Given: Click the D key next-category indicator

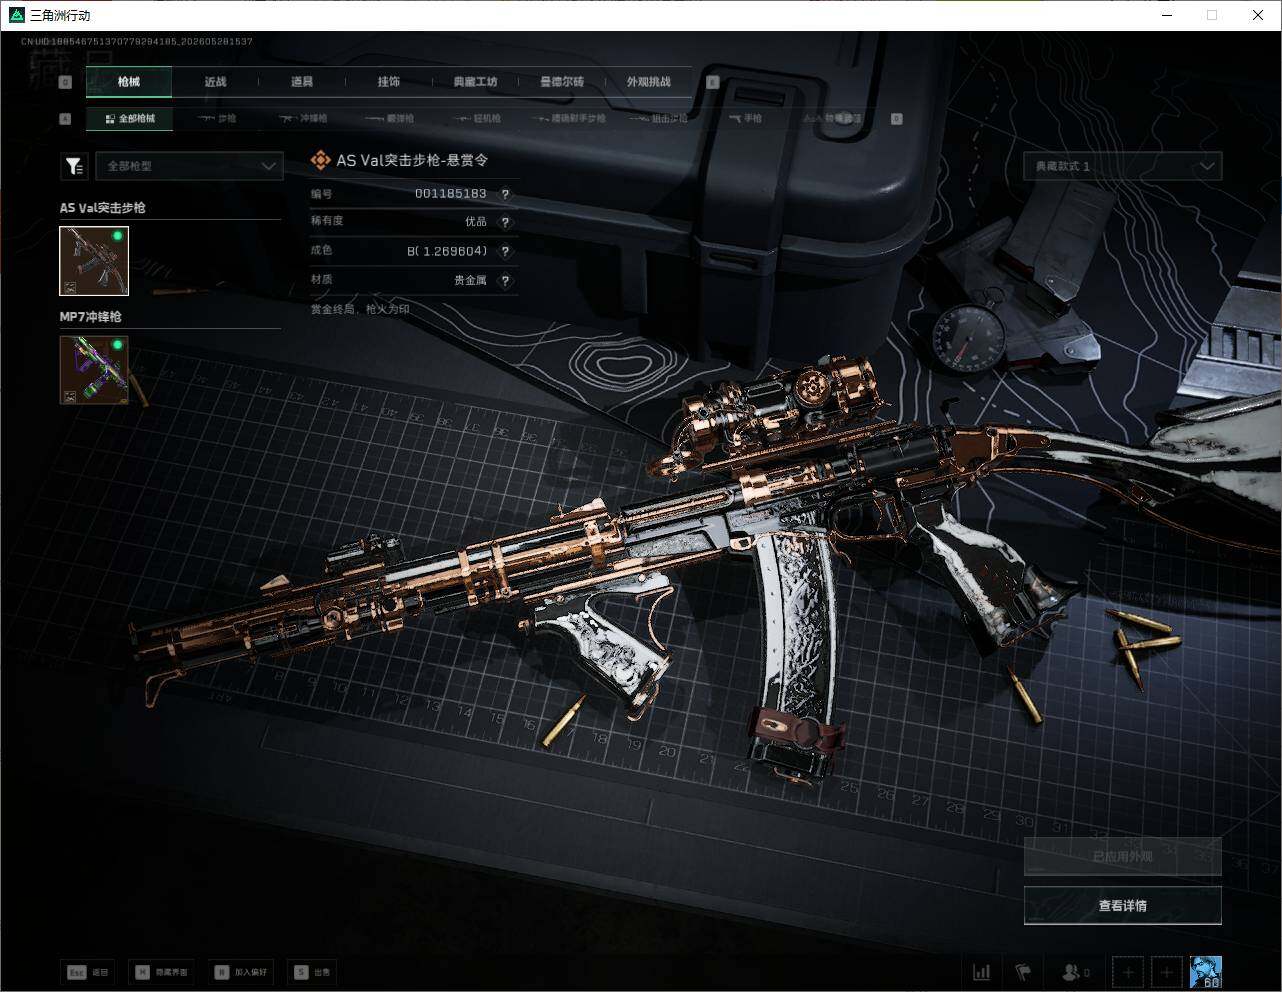Looking at the screenshot, I should pos(896,118).
